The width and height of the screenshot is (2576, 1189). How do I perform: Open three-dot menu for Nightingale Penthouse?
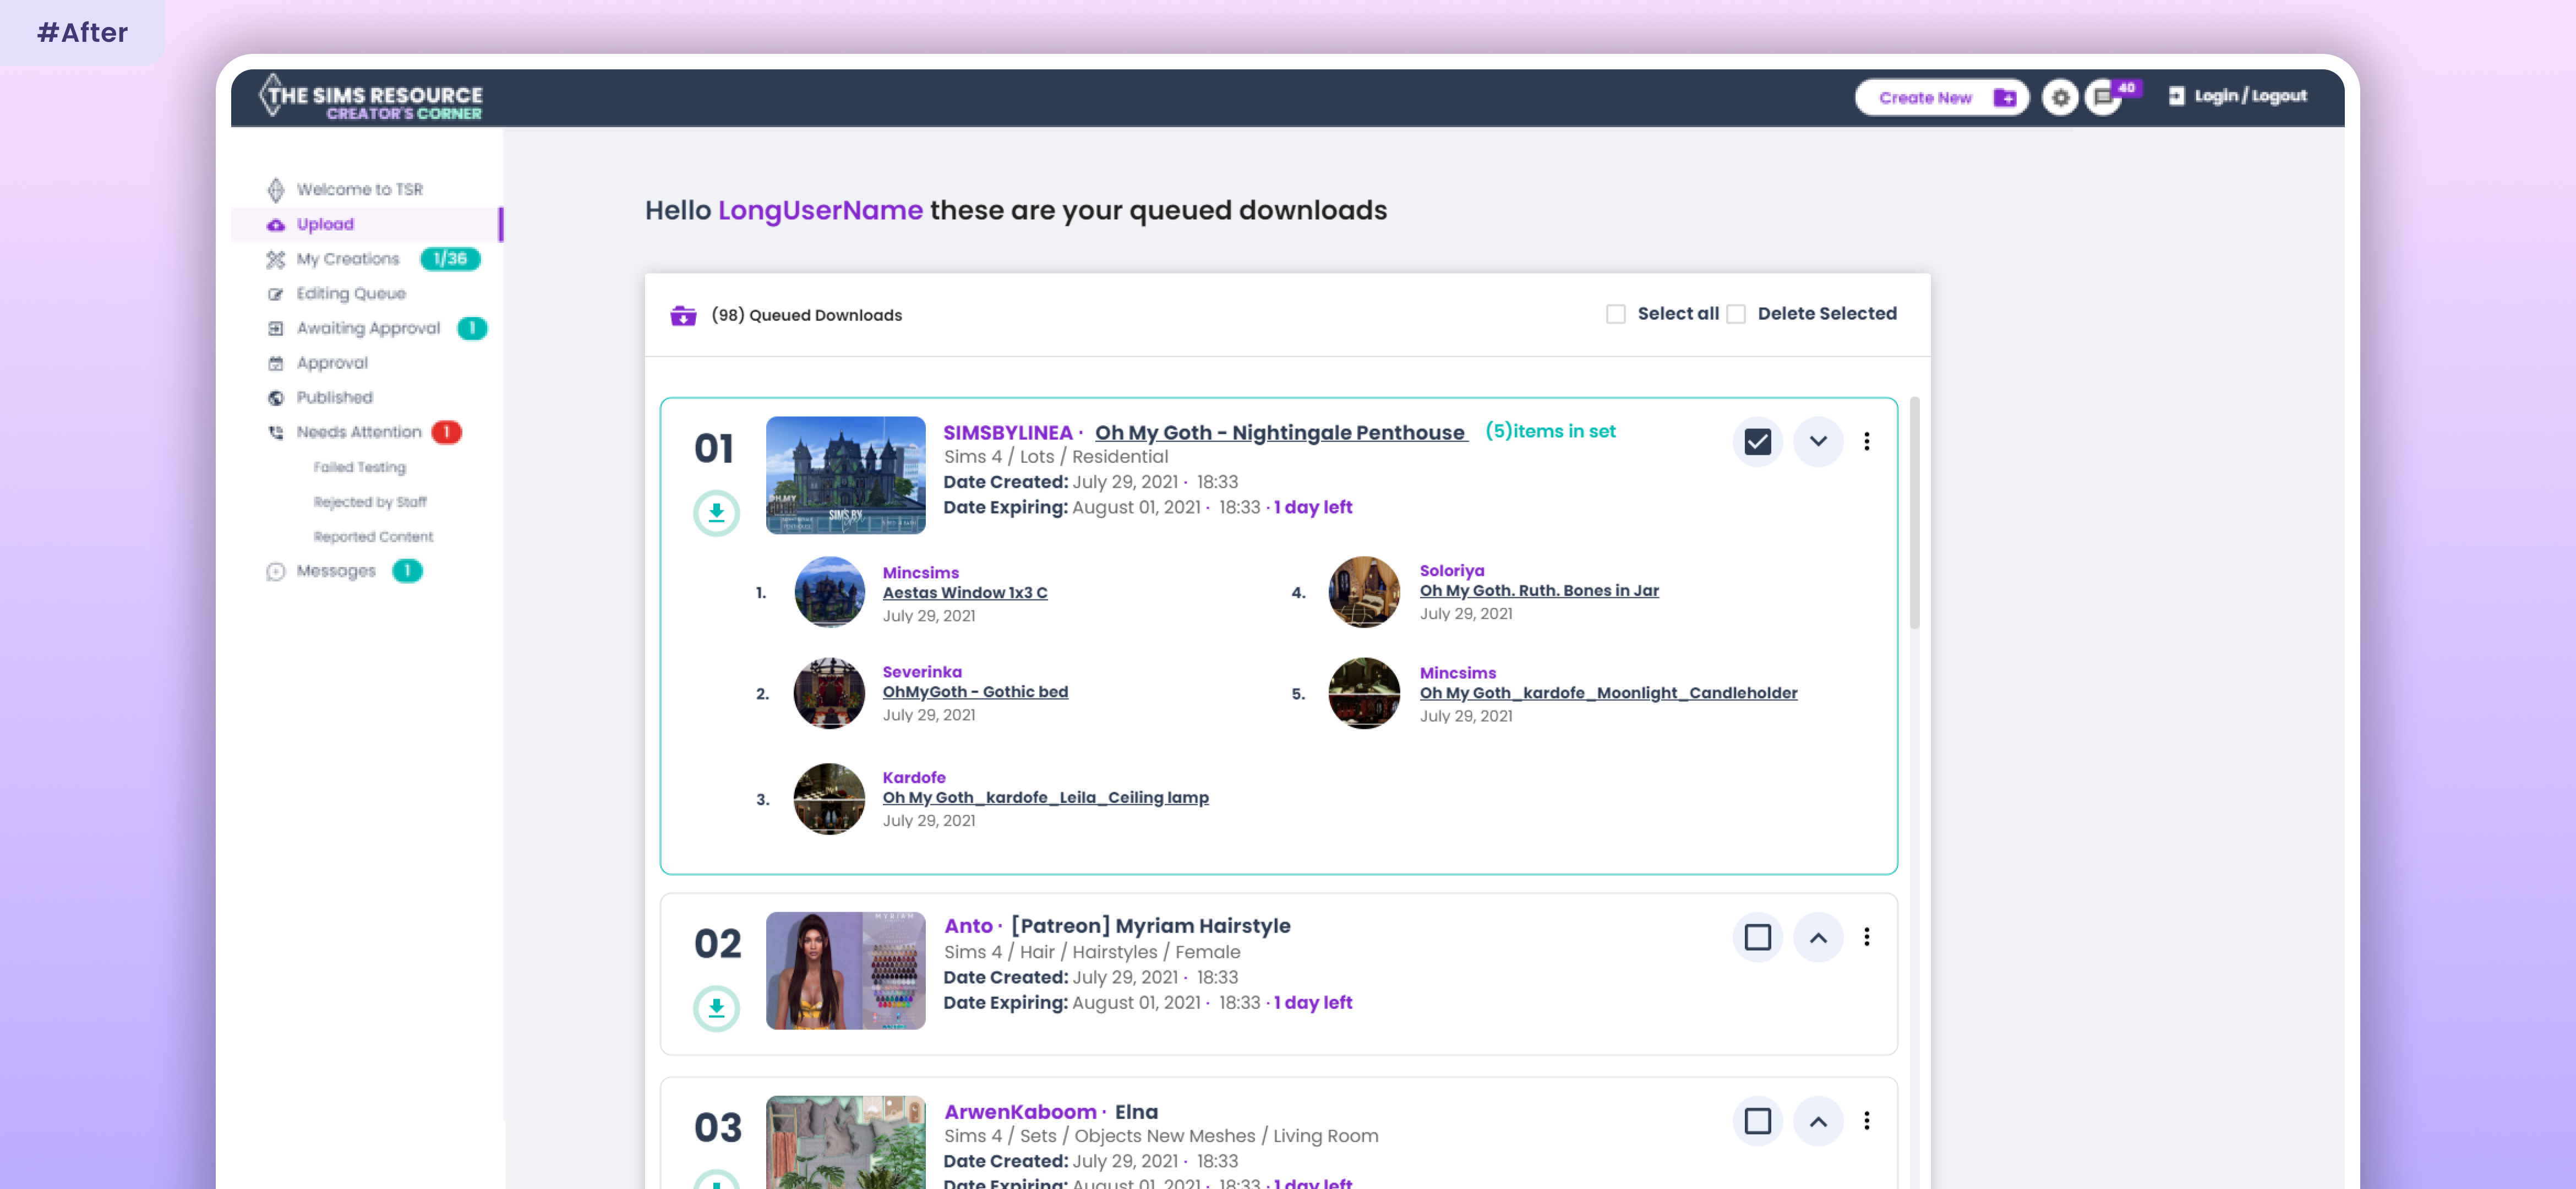point(1866,441)
